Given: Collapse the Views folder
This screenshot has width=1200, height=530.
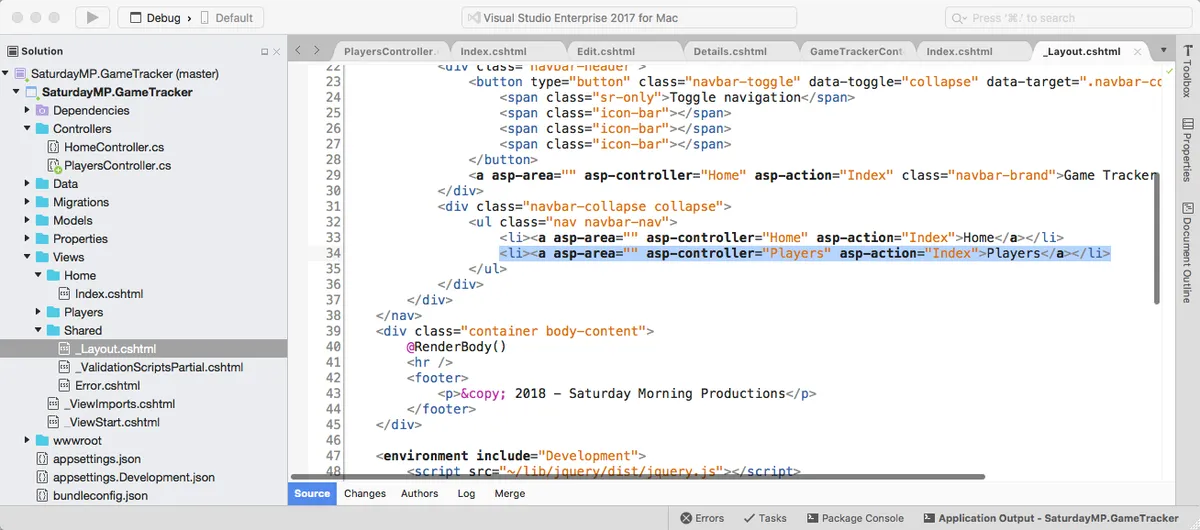Looking at the screenshot, I should pyautogui.click(x=27, y=257).
